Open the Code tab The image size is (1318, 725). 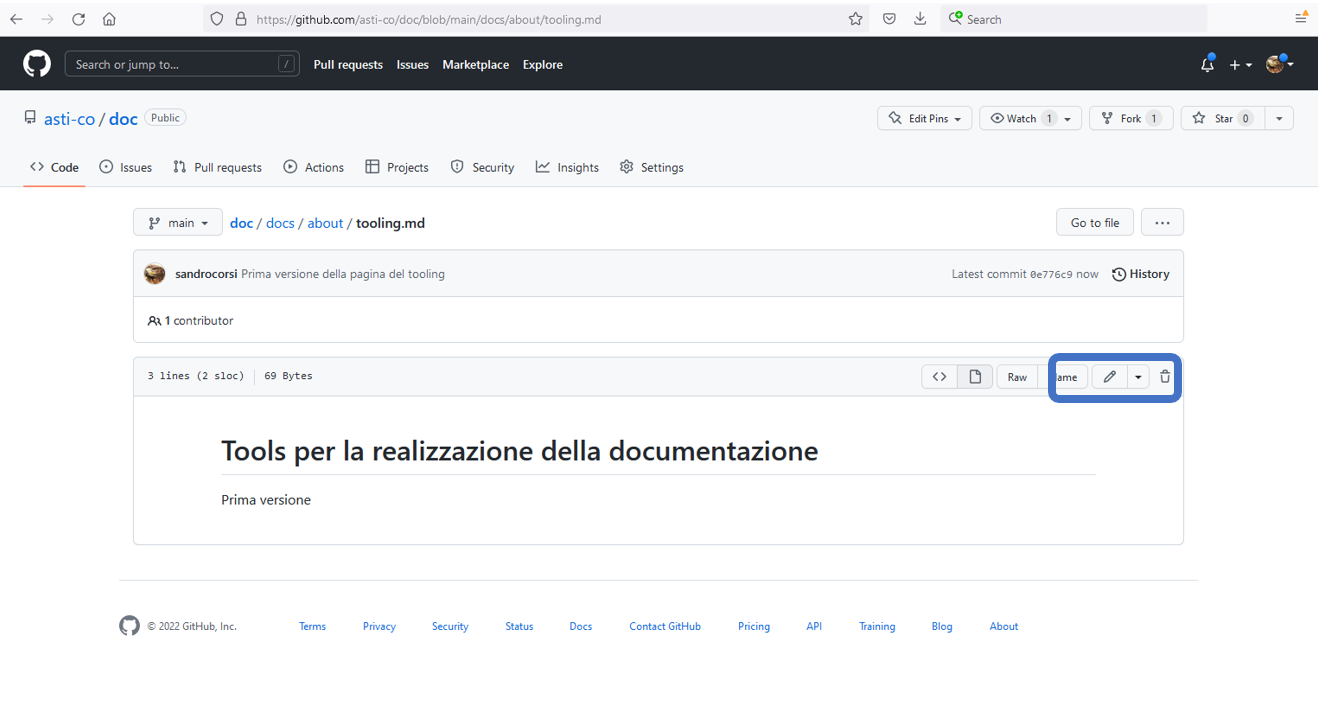point(54,167)
